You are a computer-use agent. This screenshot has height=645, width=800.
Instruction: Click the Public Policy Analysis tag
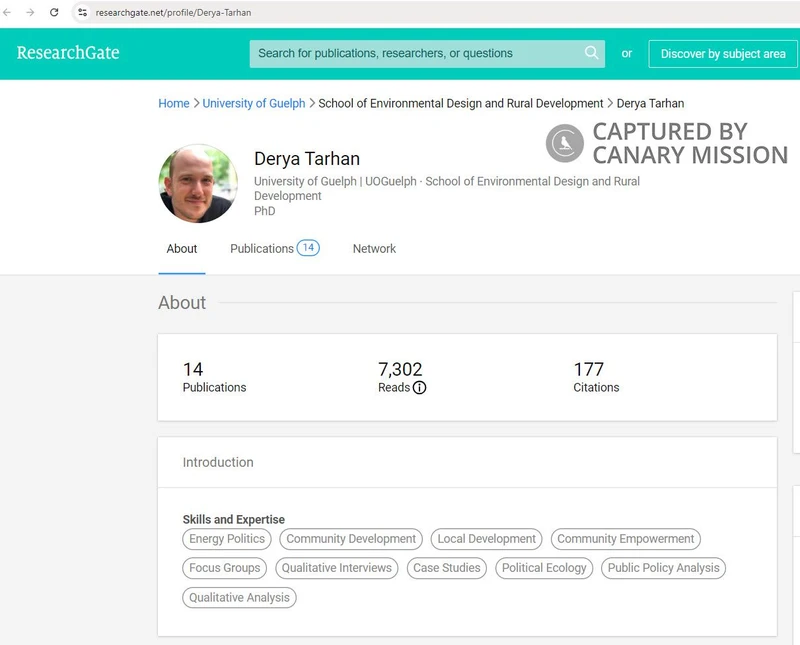click(663, 568)
